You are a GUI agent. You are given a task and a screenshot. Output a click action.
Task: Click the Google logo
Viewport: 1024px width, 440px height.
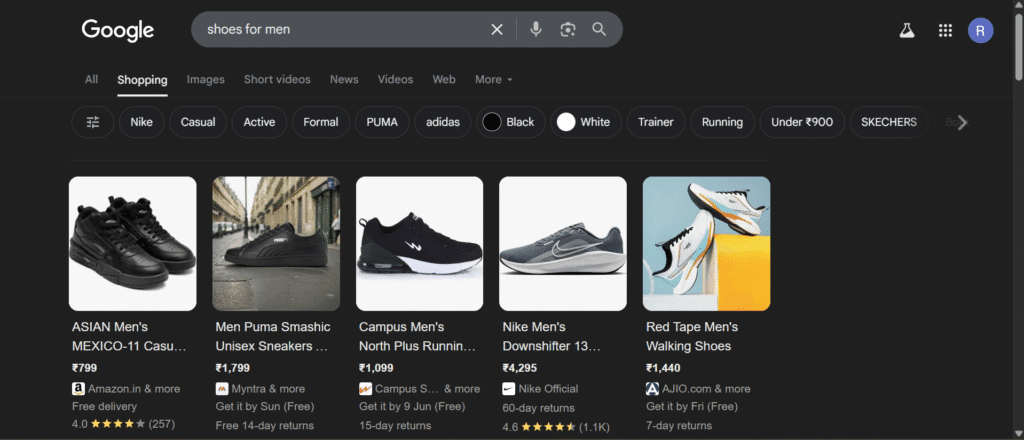coord(118,30)
